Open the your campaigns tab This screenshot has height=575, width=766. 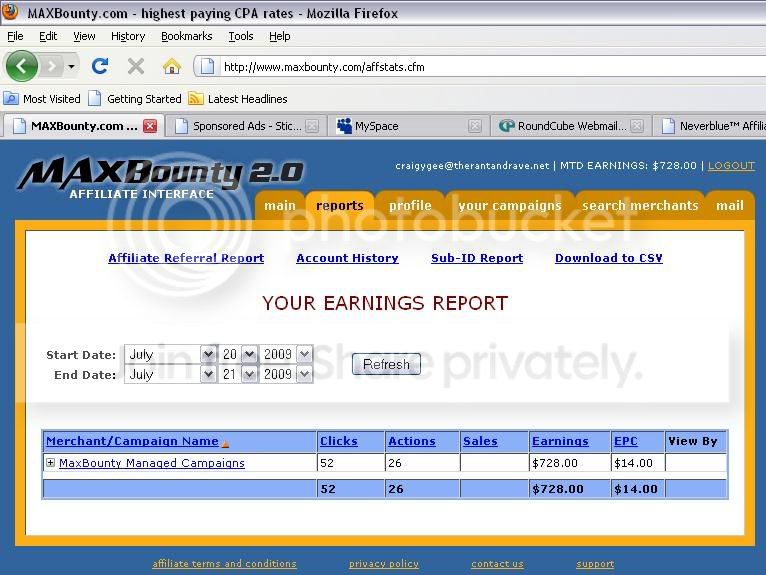[510, 206]
